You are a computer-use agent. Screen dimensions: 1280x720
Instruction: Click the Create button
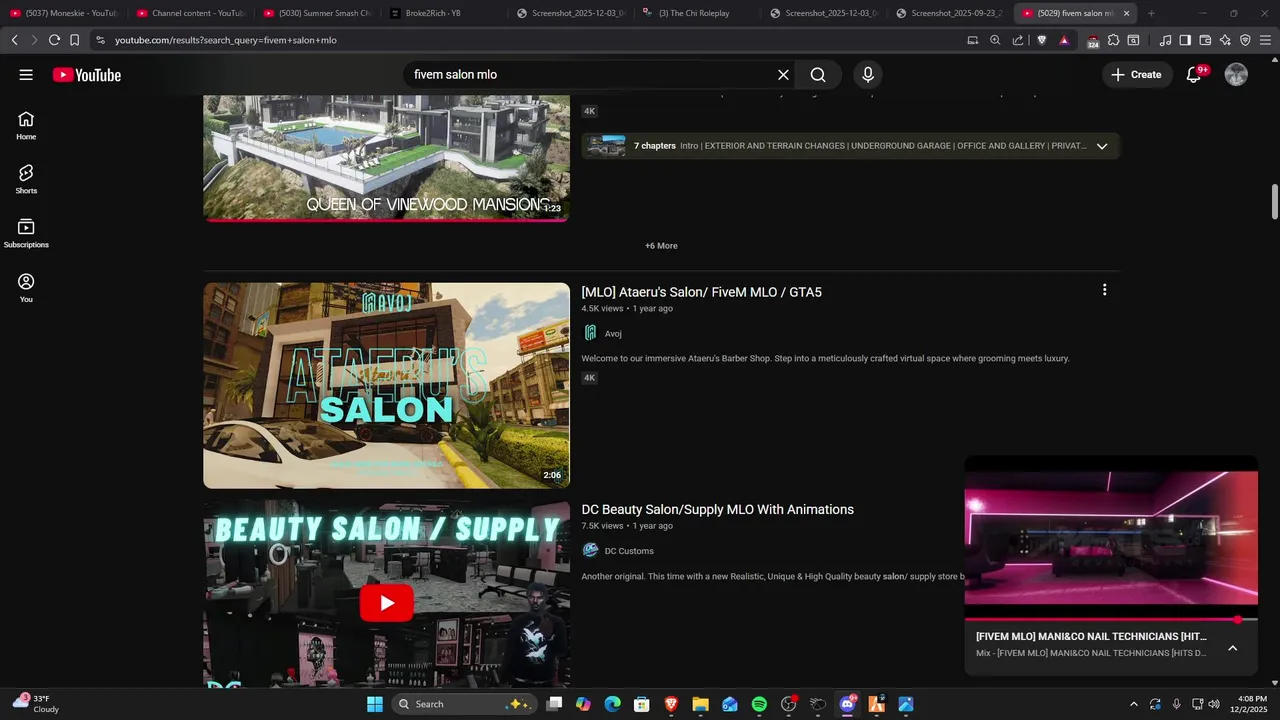(1137, 75)
